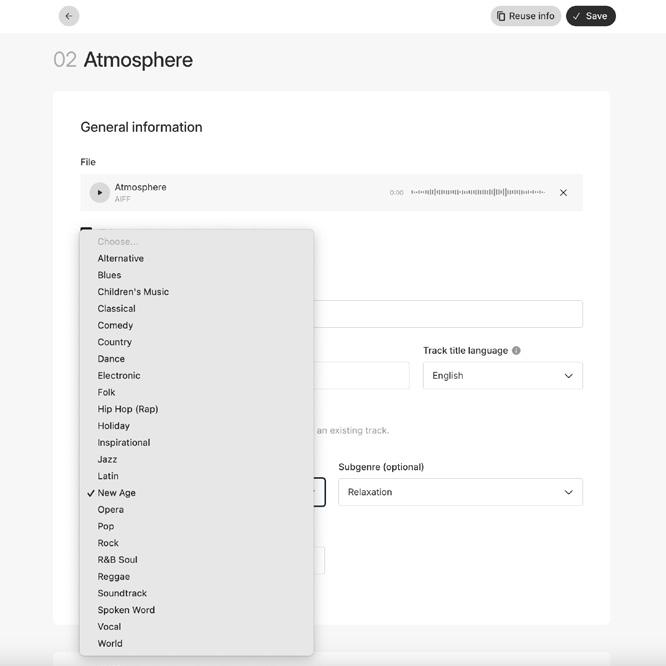Remove the Atmosphere file with X icon

point(563,192)
